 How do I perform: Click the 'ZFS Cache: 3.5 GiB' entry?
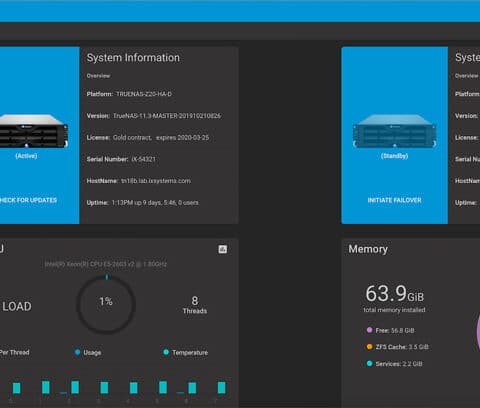(402, 347)
